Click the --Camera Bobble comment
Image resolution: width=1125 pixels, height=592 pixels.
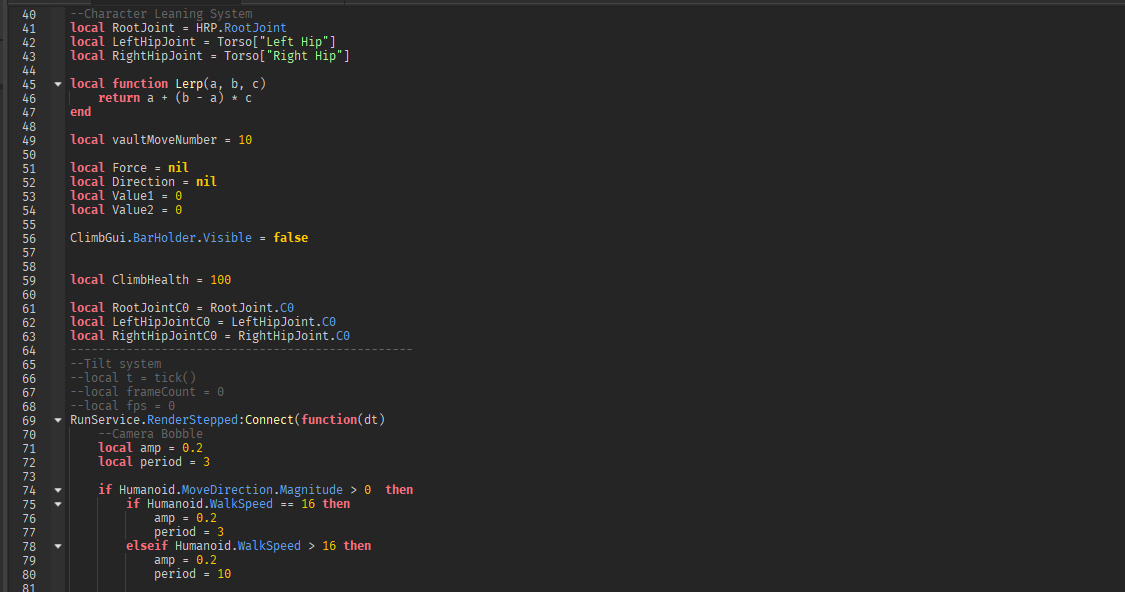point(150,434)
